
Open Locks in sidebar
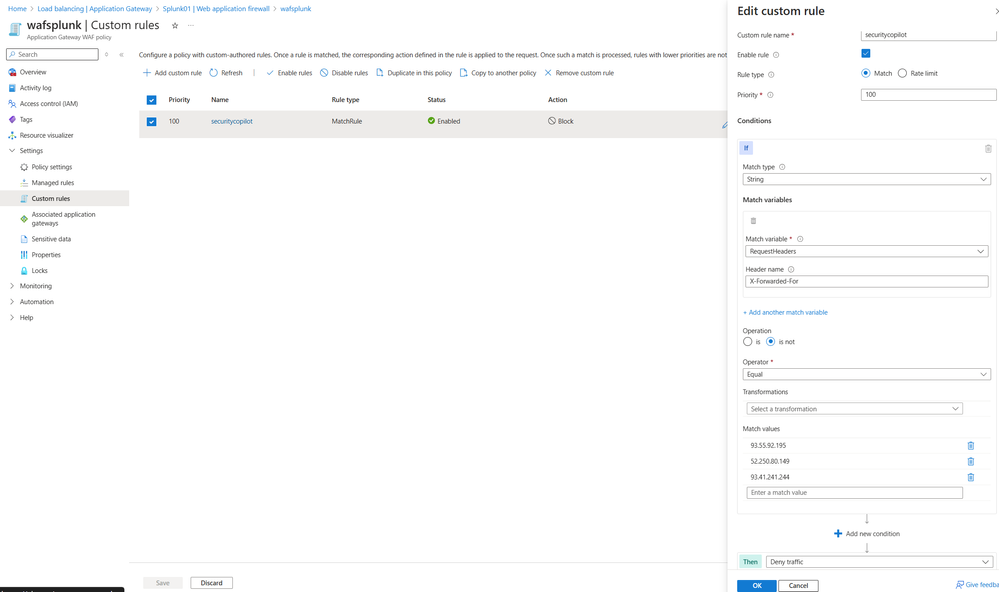click(40, 270)
